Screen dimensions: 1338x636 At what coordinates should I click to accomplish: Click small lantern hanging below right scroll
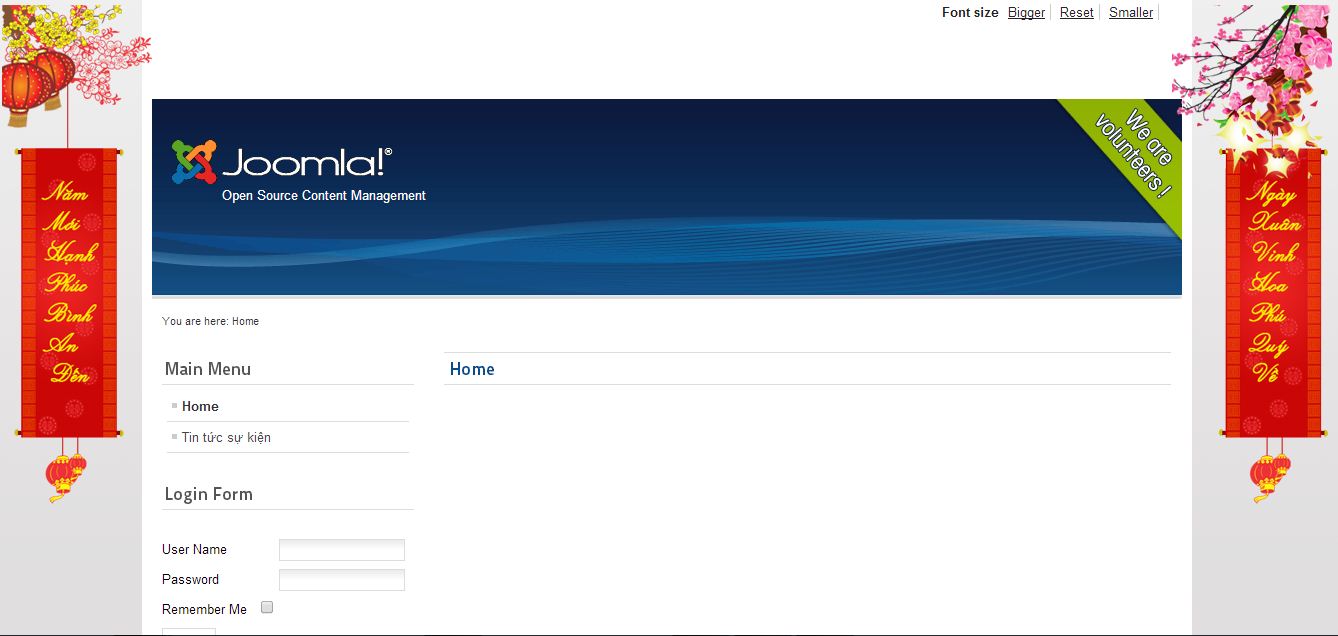(x=1270, y=474)
